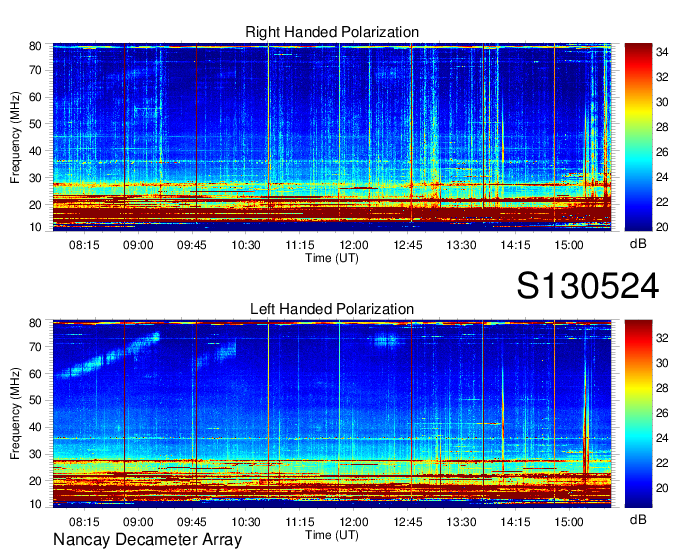The height and width of the screenshot is (552, 680).
Task: Click the "10:30" tick on the top plot
Action: coord(246,245)
